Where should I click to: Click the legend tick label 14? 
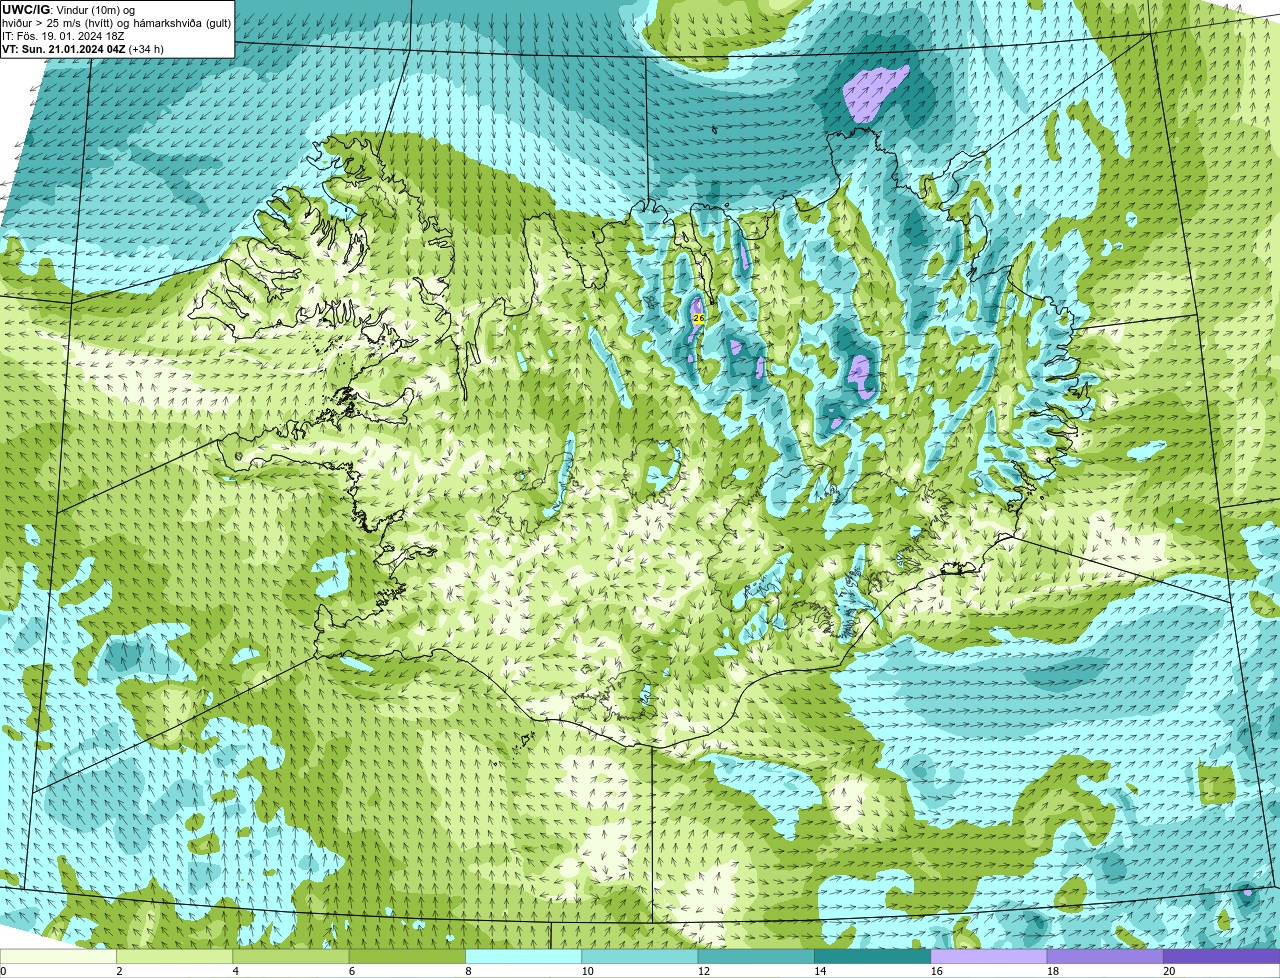820,971
